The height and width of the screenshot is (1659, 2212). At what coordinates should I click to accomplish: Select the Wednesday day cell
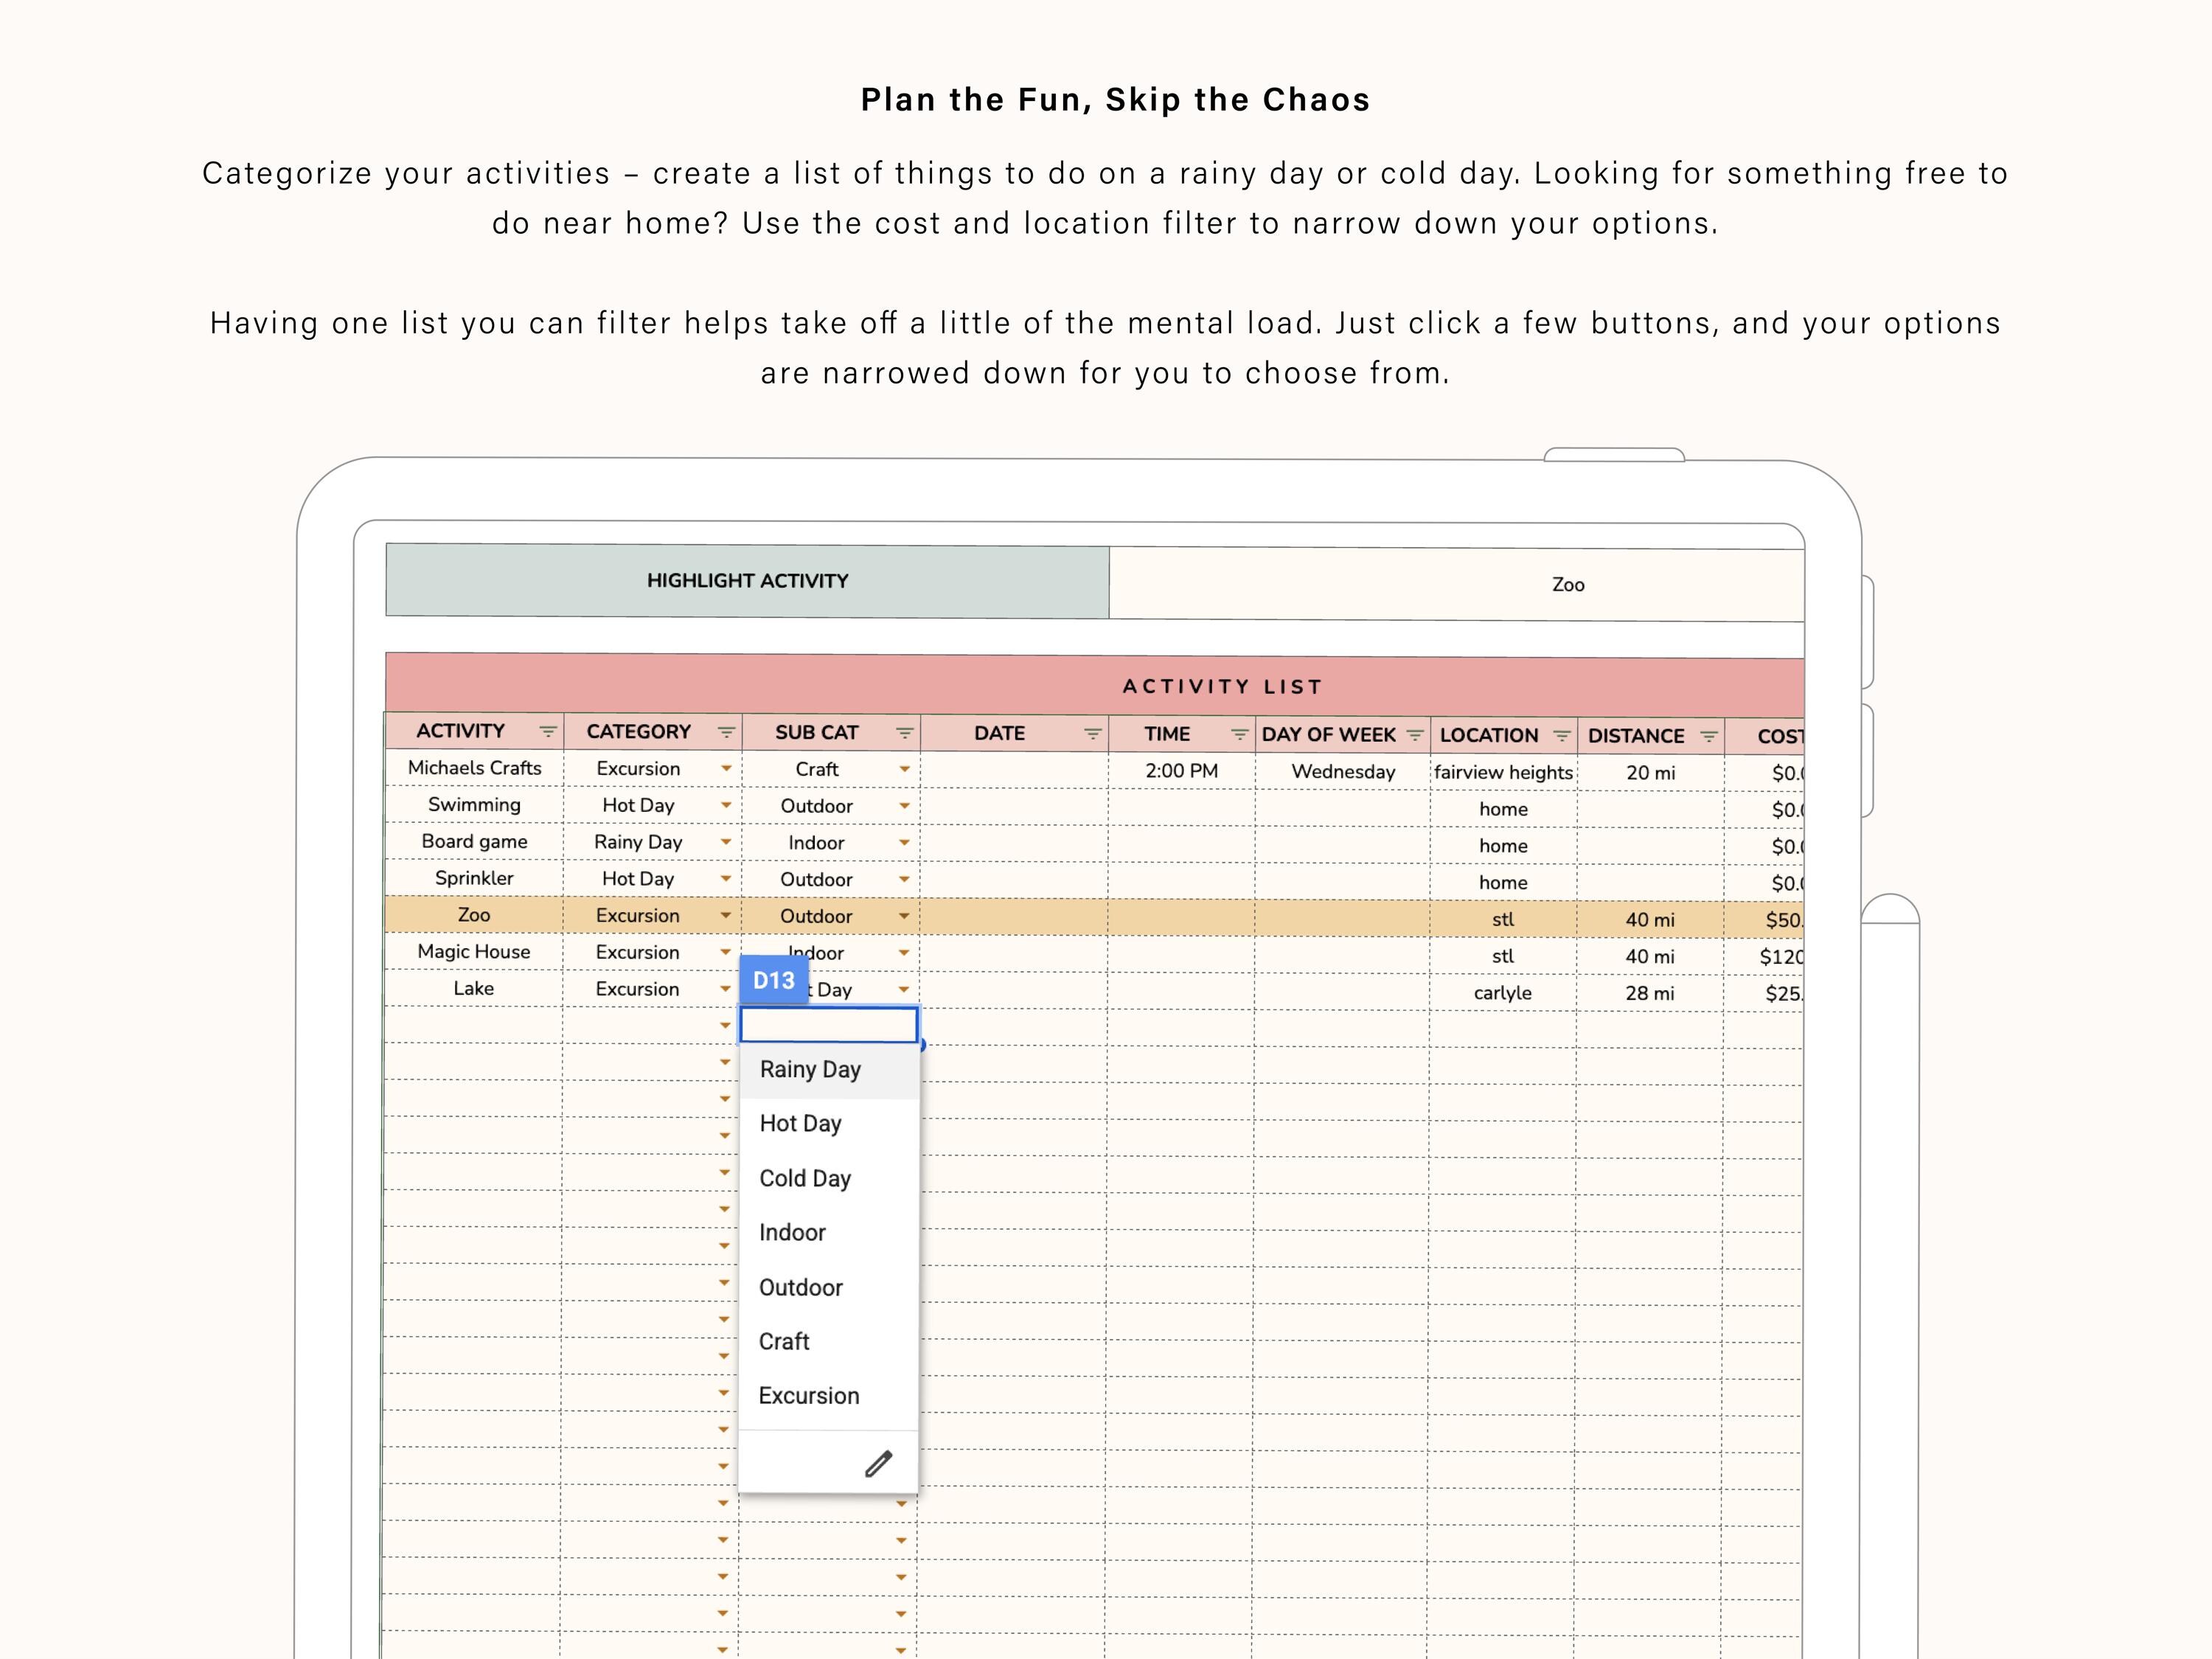(1343, 772)
